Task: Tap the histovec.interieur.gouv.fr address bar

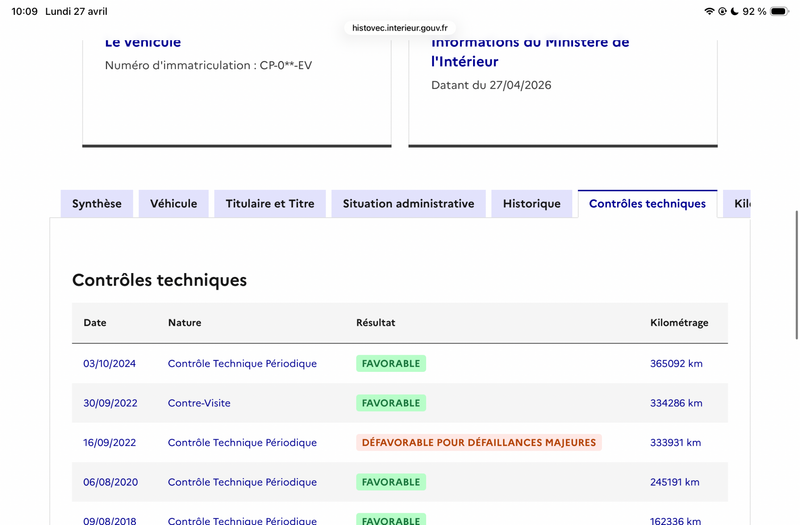Action: pos(400,28)
